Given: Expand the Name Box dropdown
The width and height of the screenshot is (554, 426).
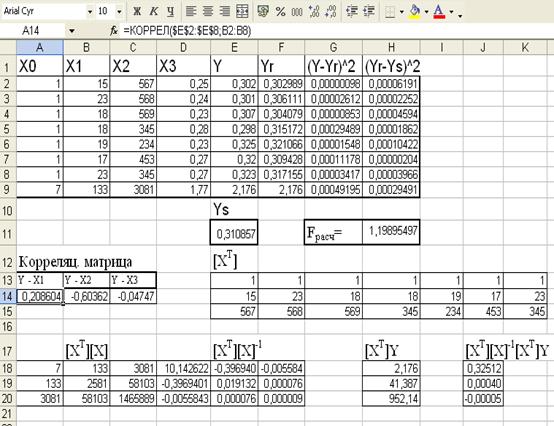Looking at the screenshot, I should (x=72, y=31).
